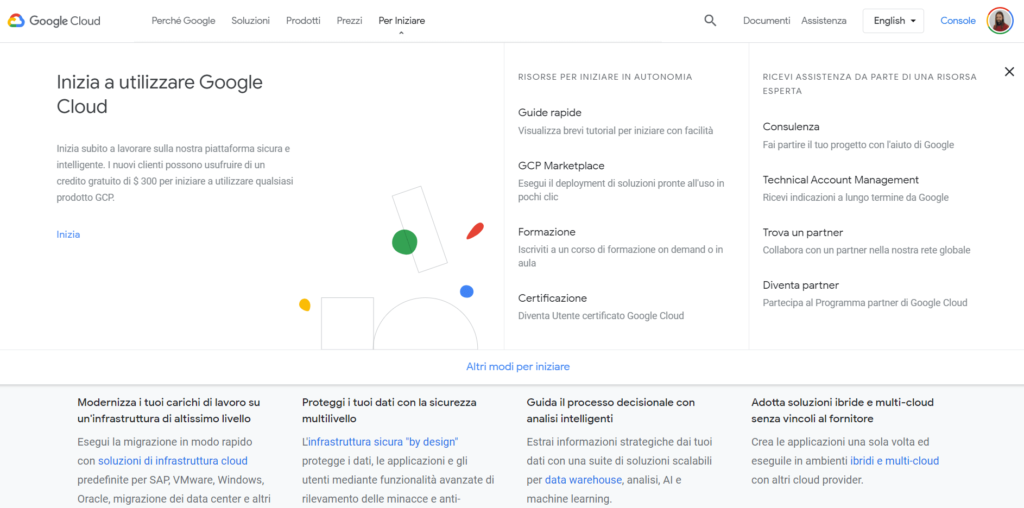
Task: Open the Soluzioni menu
Action: 250,21
